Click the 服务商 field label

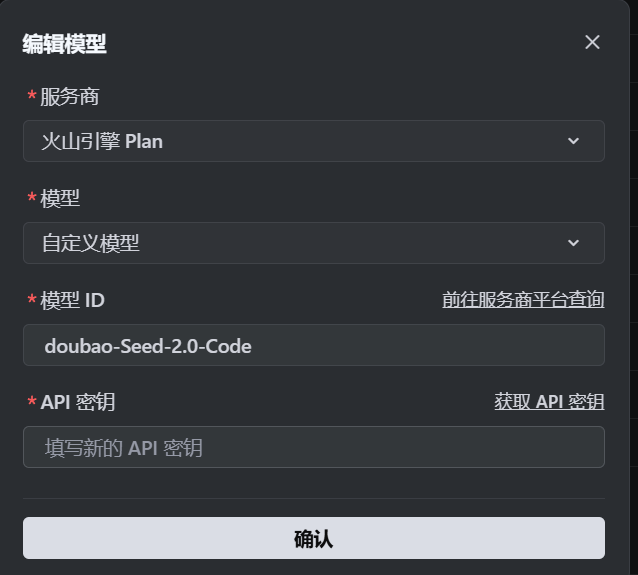(x=70, y=97)
